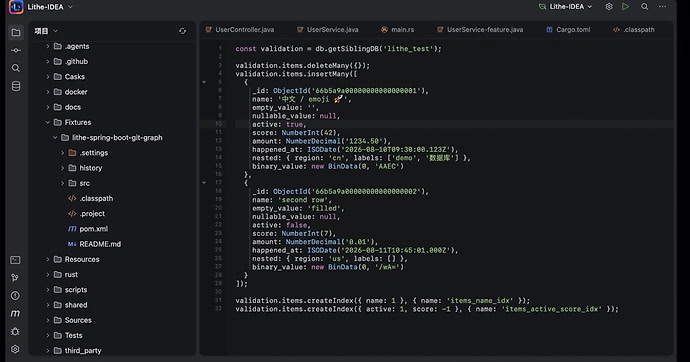
Task: Switch to the main.rs tab
Action: coord(397,29)
